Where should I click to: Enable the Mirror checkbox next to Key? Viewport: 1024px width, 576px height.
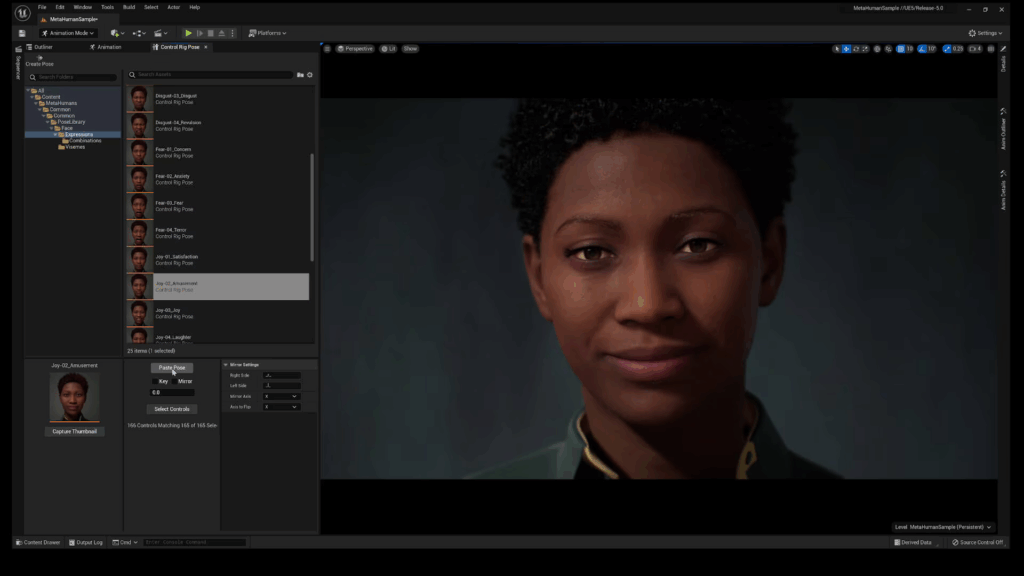click(174, 382)
